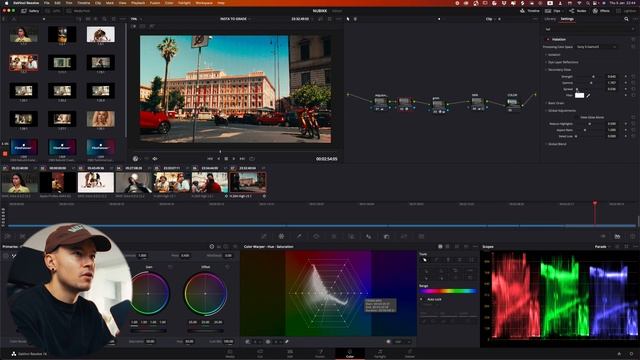Adjust the Gamma slider in Secondary Glow
This screenshot has height=360, width=640.
[x=590, y=83]
